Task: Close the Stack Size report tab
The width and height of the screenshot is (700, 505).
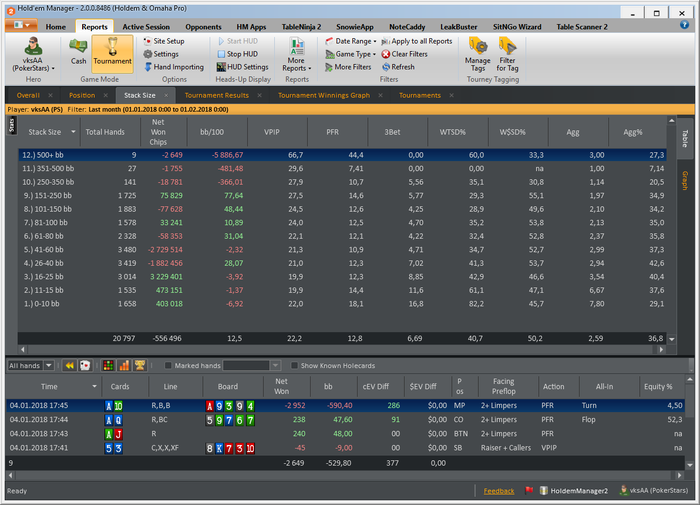Action: click(166, 95)
